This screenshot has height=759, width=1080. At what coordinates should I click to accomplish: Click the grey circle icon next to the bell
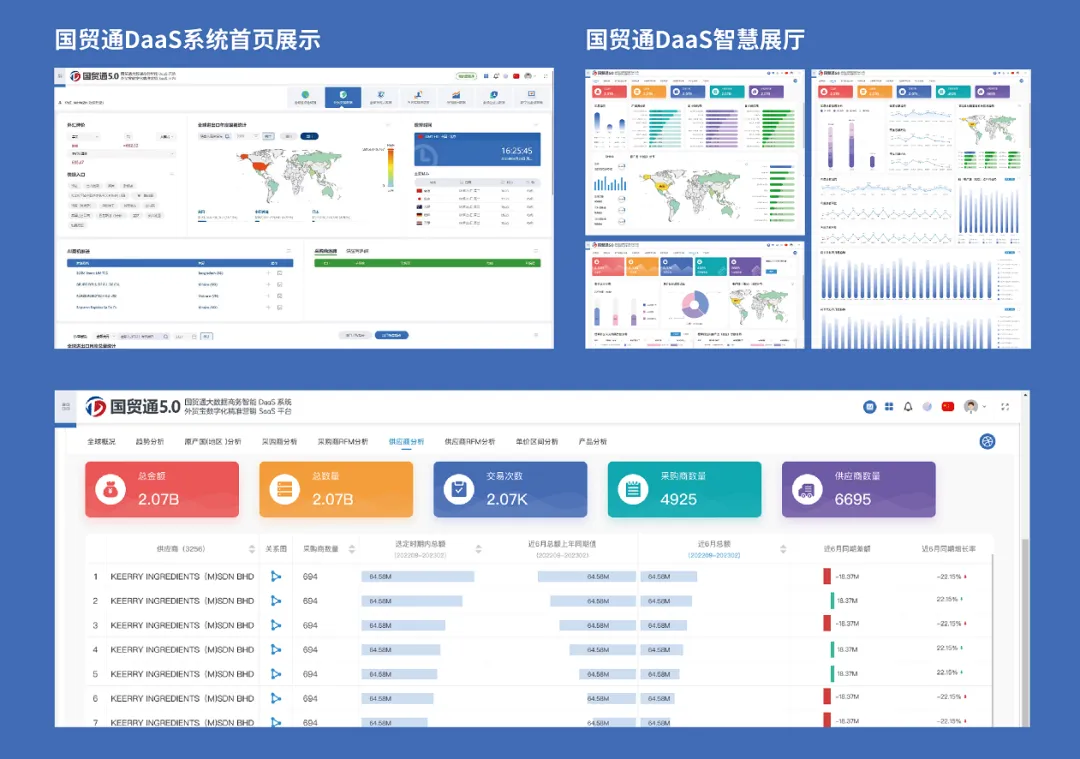[x=927, y=407]
